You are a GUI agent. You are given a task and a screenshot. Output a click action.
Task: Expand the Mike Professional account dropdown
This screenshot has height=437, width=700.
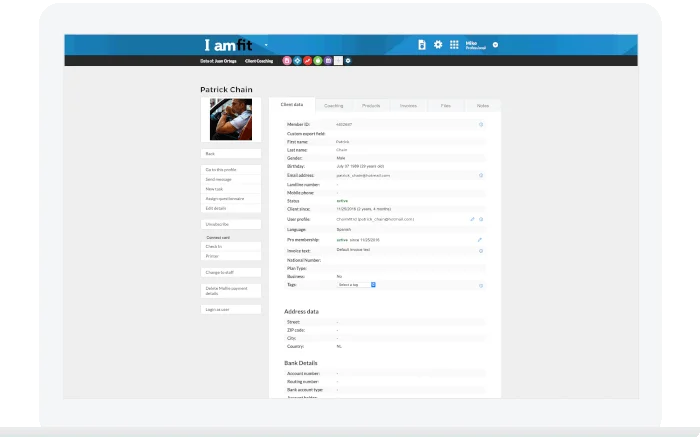pos(496,45)
